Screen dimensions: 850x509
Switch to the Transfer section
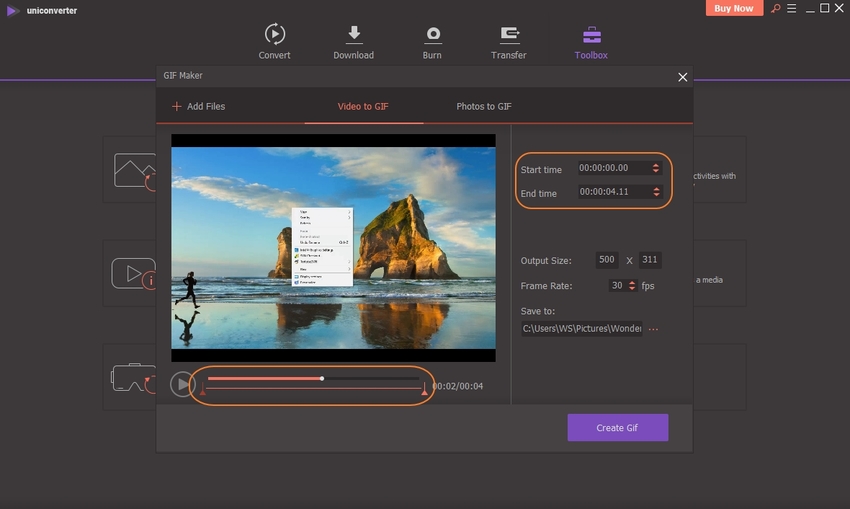(509, 42)
